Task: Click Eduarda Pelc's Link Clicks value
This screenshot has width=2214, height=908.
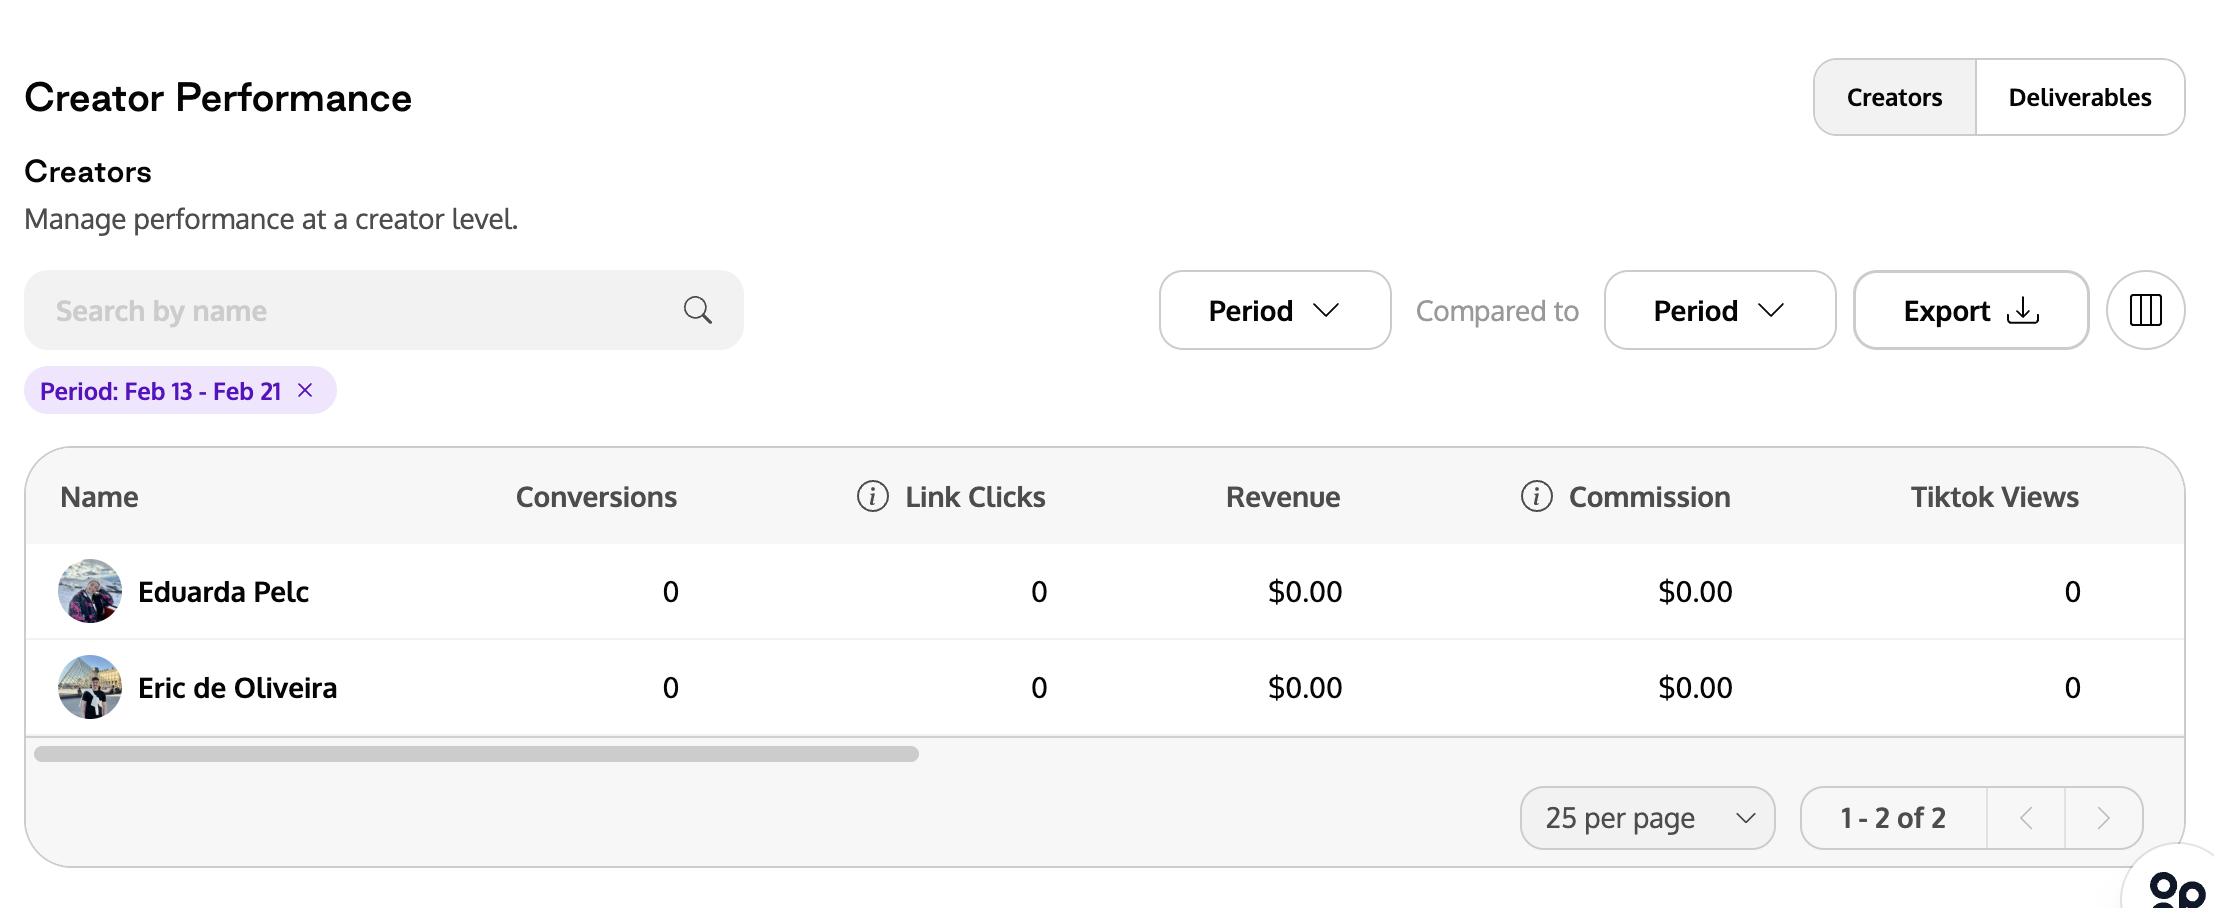Action: 1039,592
